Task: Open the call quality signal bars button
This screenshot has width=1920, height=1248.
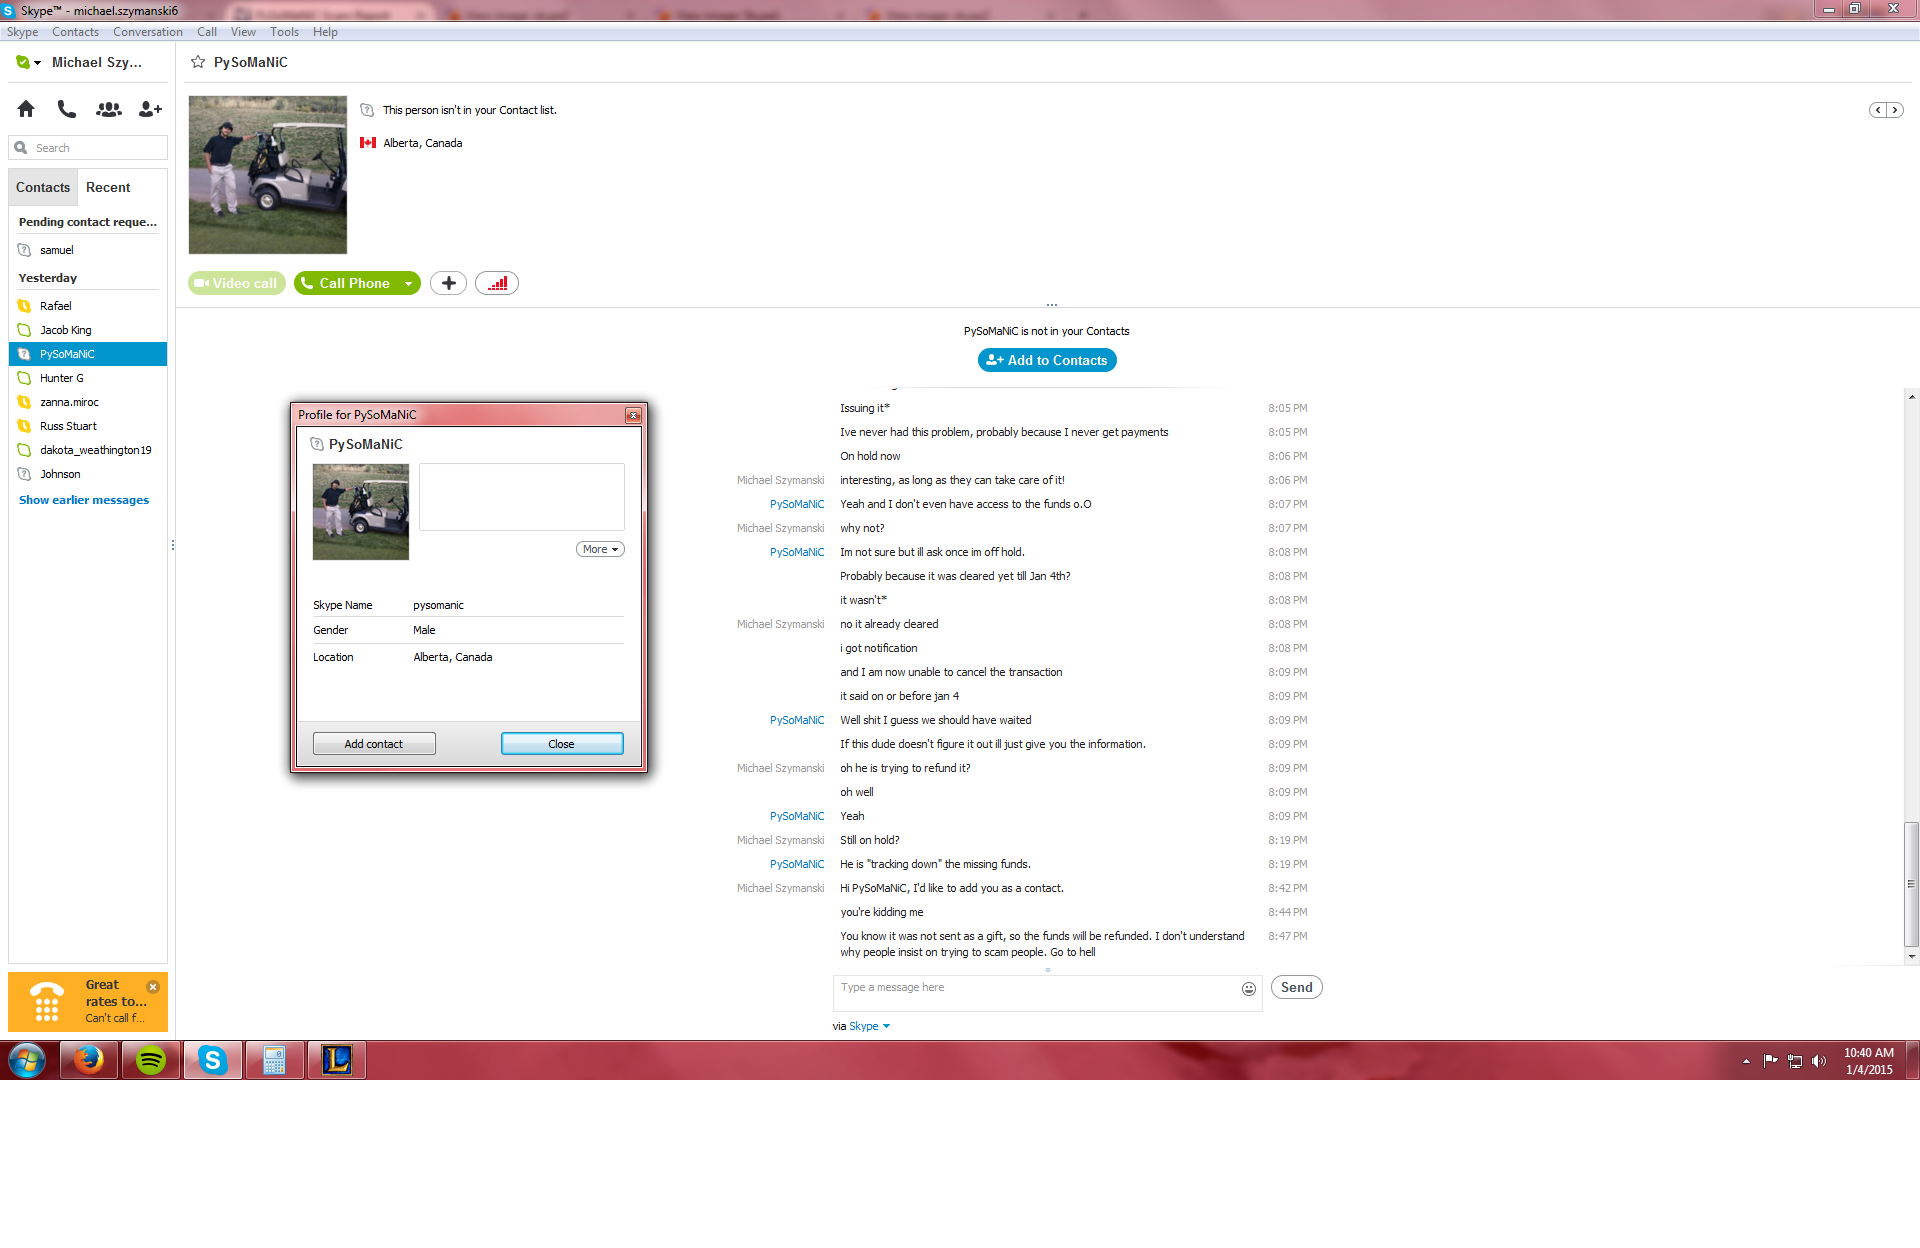Action: (x=497, y=283)
